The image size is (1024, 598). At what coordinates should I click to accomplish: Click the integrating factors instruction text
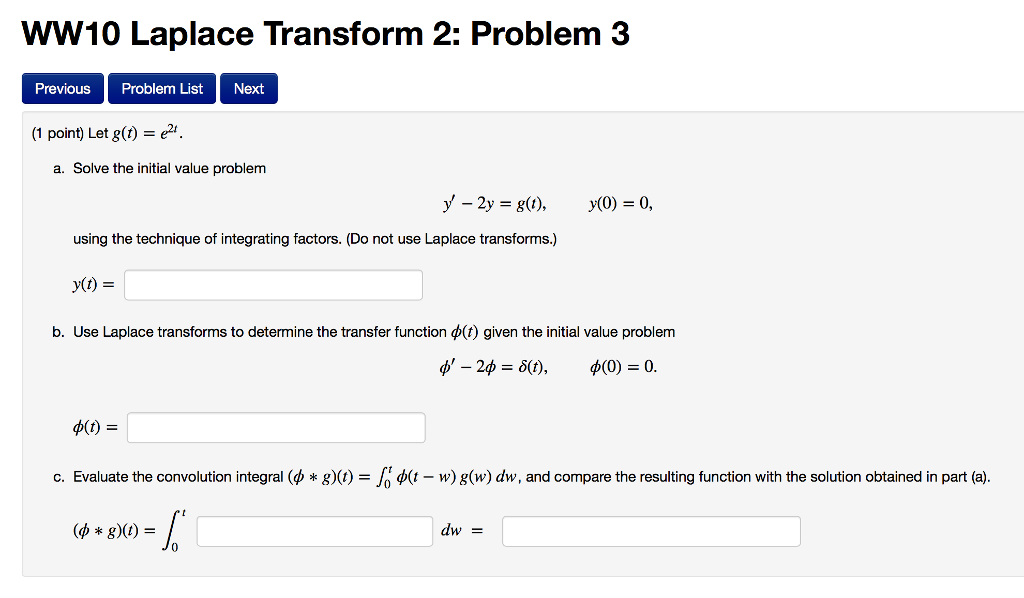[315, 239]
